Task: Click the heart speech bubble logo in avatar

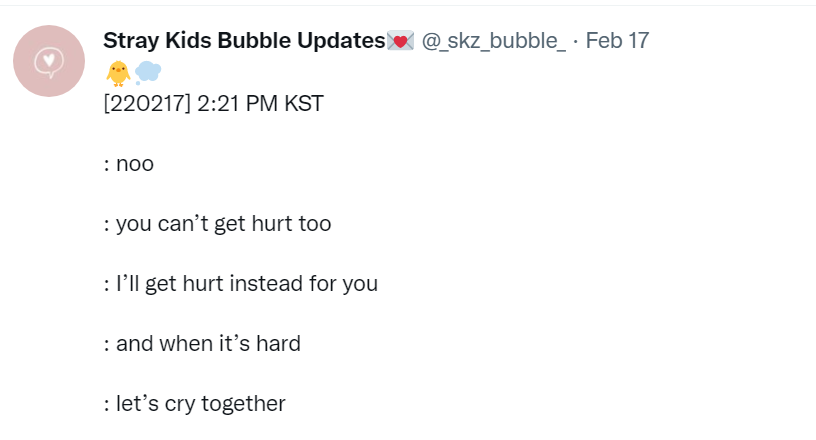Action: 49,62
